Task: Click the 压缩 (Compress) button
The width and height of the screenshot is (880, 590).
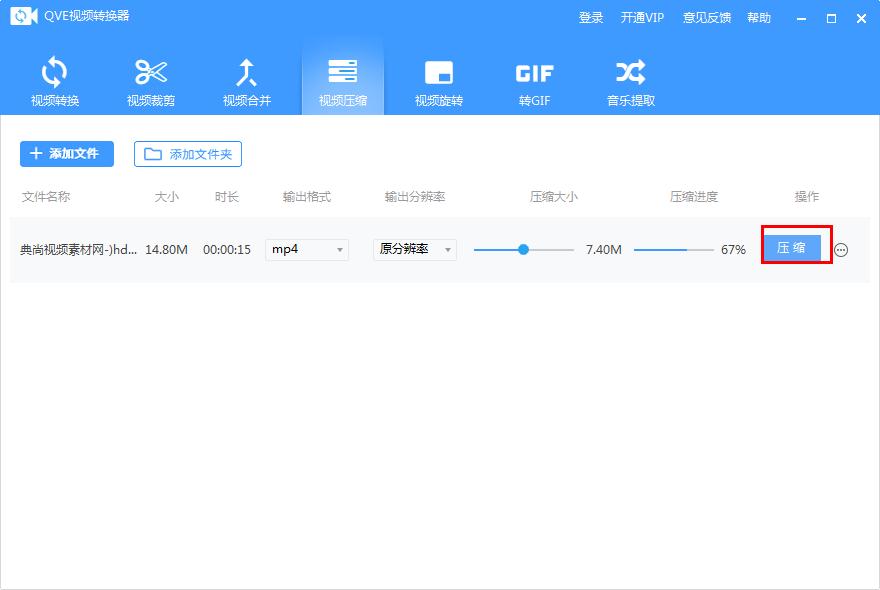Action: 792,249
